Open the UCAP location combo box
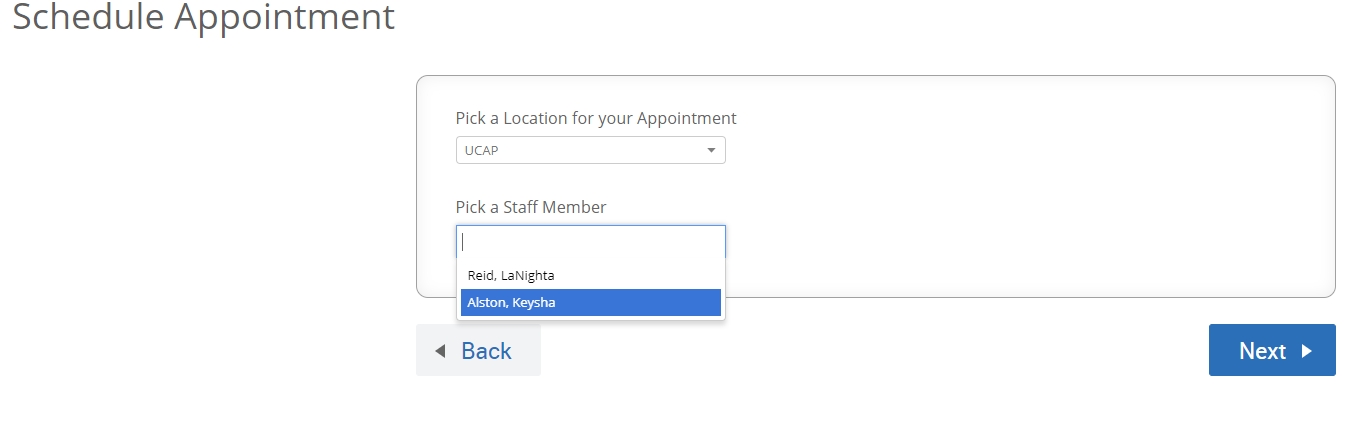Viewport: 1353px width, 422px height. point(590,150)
